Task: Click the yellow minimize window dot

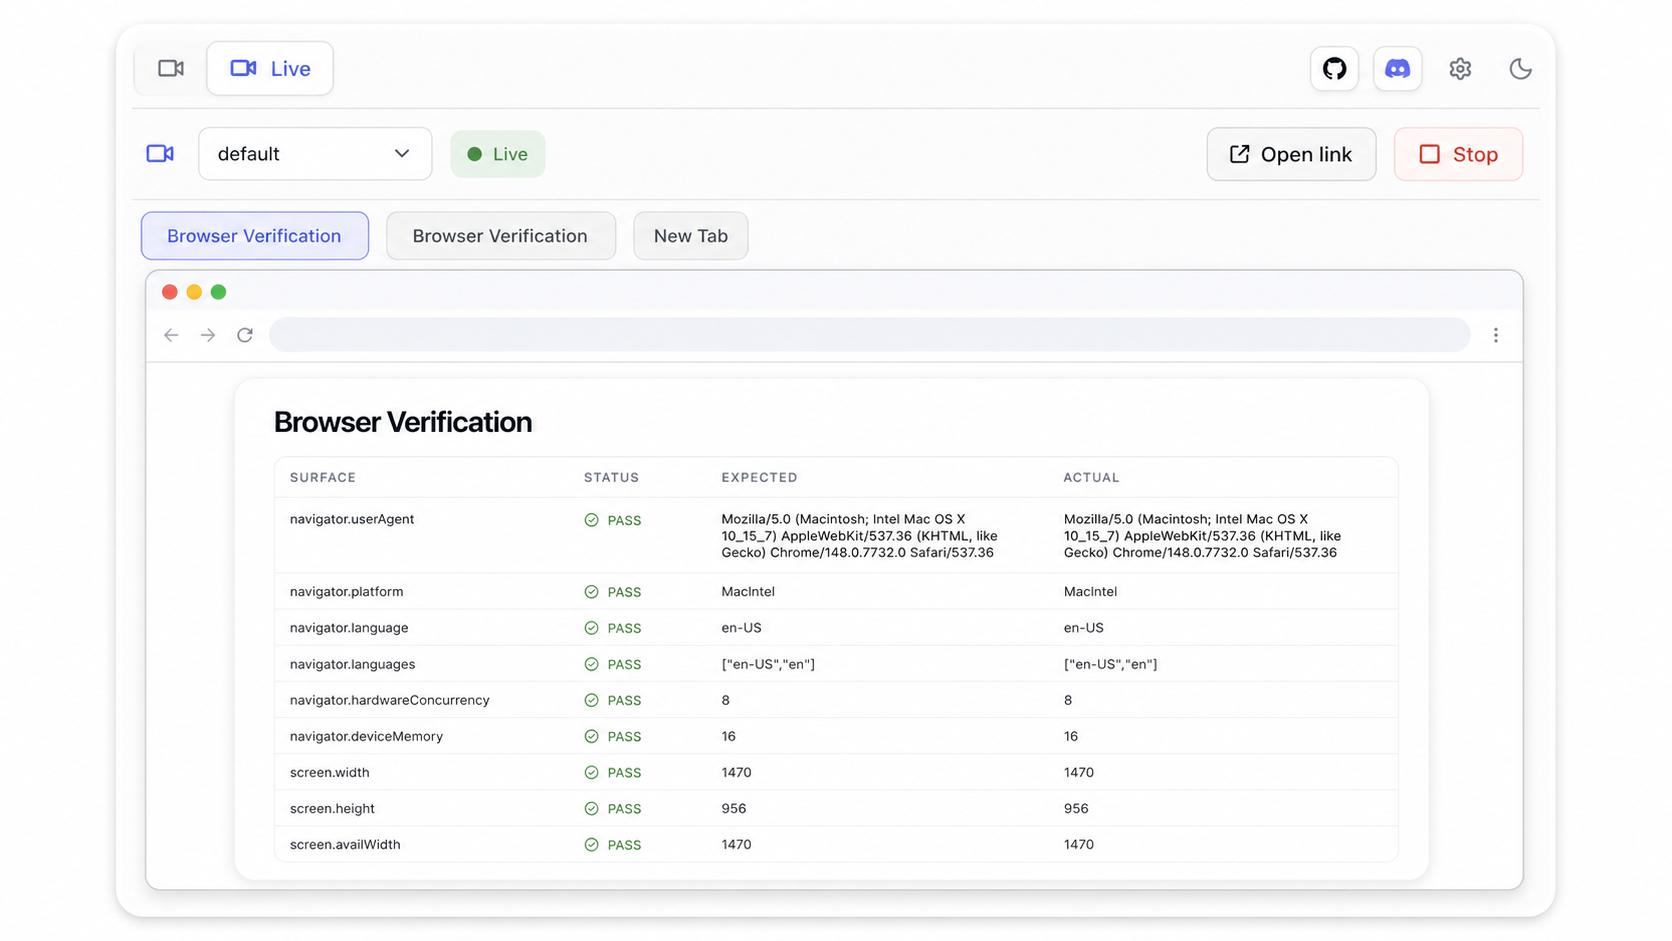Action: pos(194,292)
